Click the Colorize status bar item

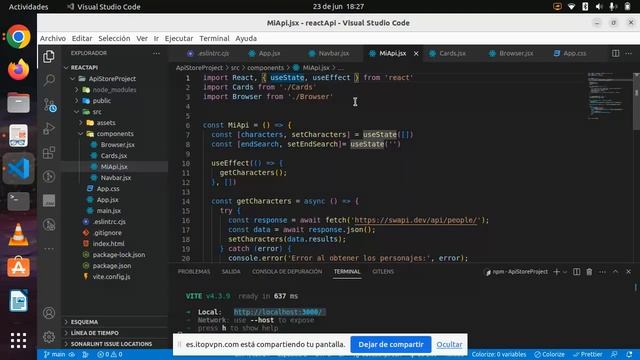pyautogui.click(x=549, y=354)
